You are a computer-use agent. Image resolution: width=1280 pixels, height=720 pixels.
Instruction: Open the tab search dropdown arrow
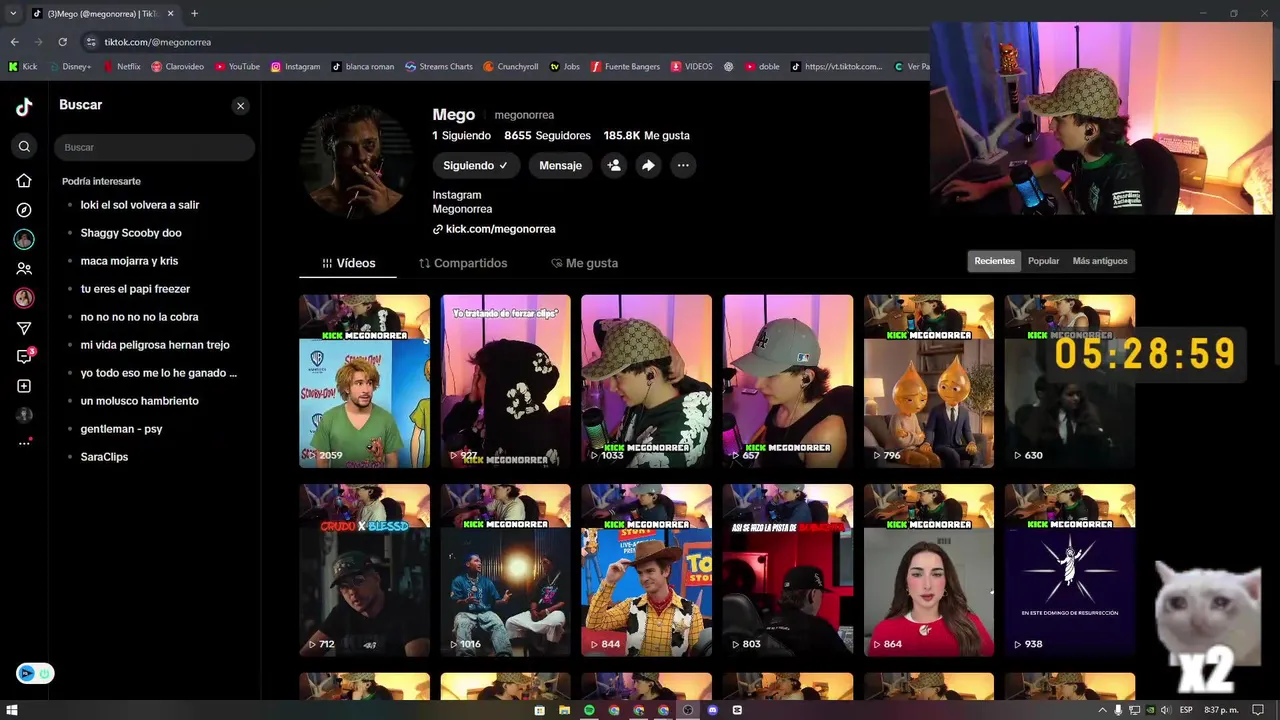tap(13, 14)
